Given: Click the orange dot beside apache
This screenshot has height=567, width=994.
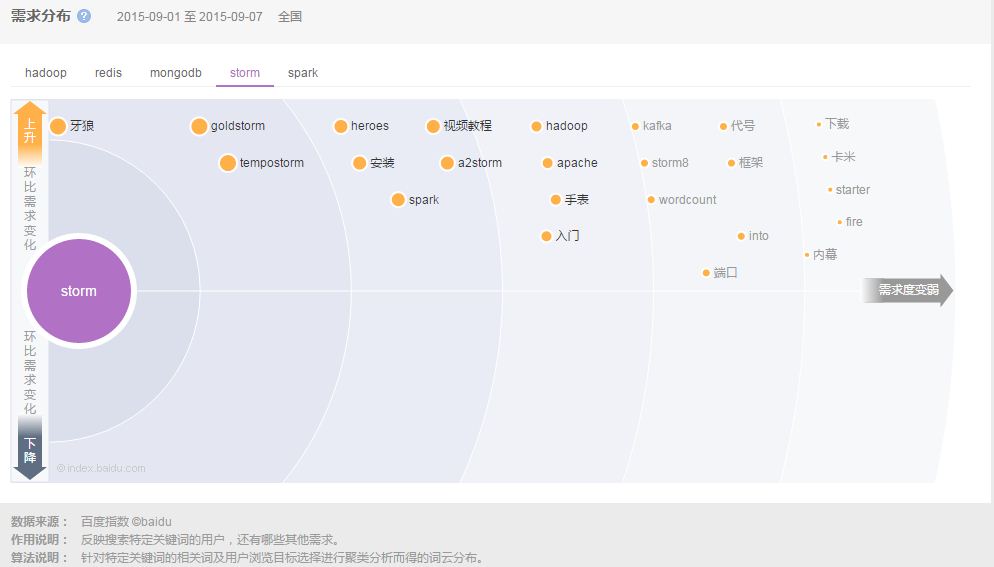Looking at the screenshot, I should click(x=548, y=163).
